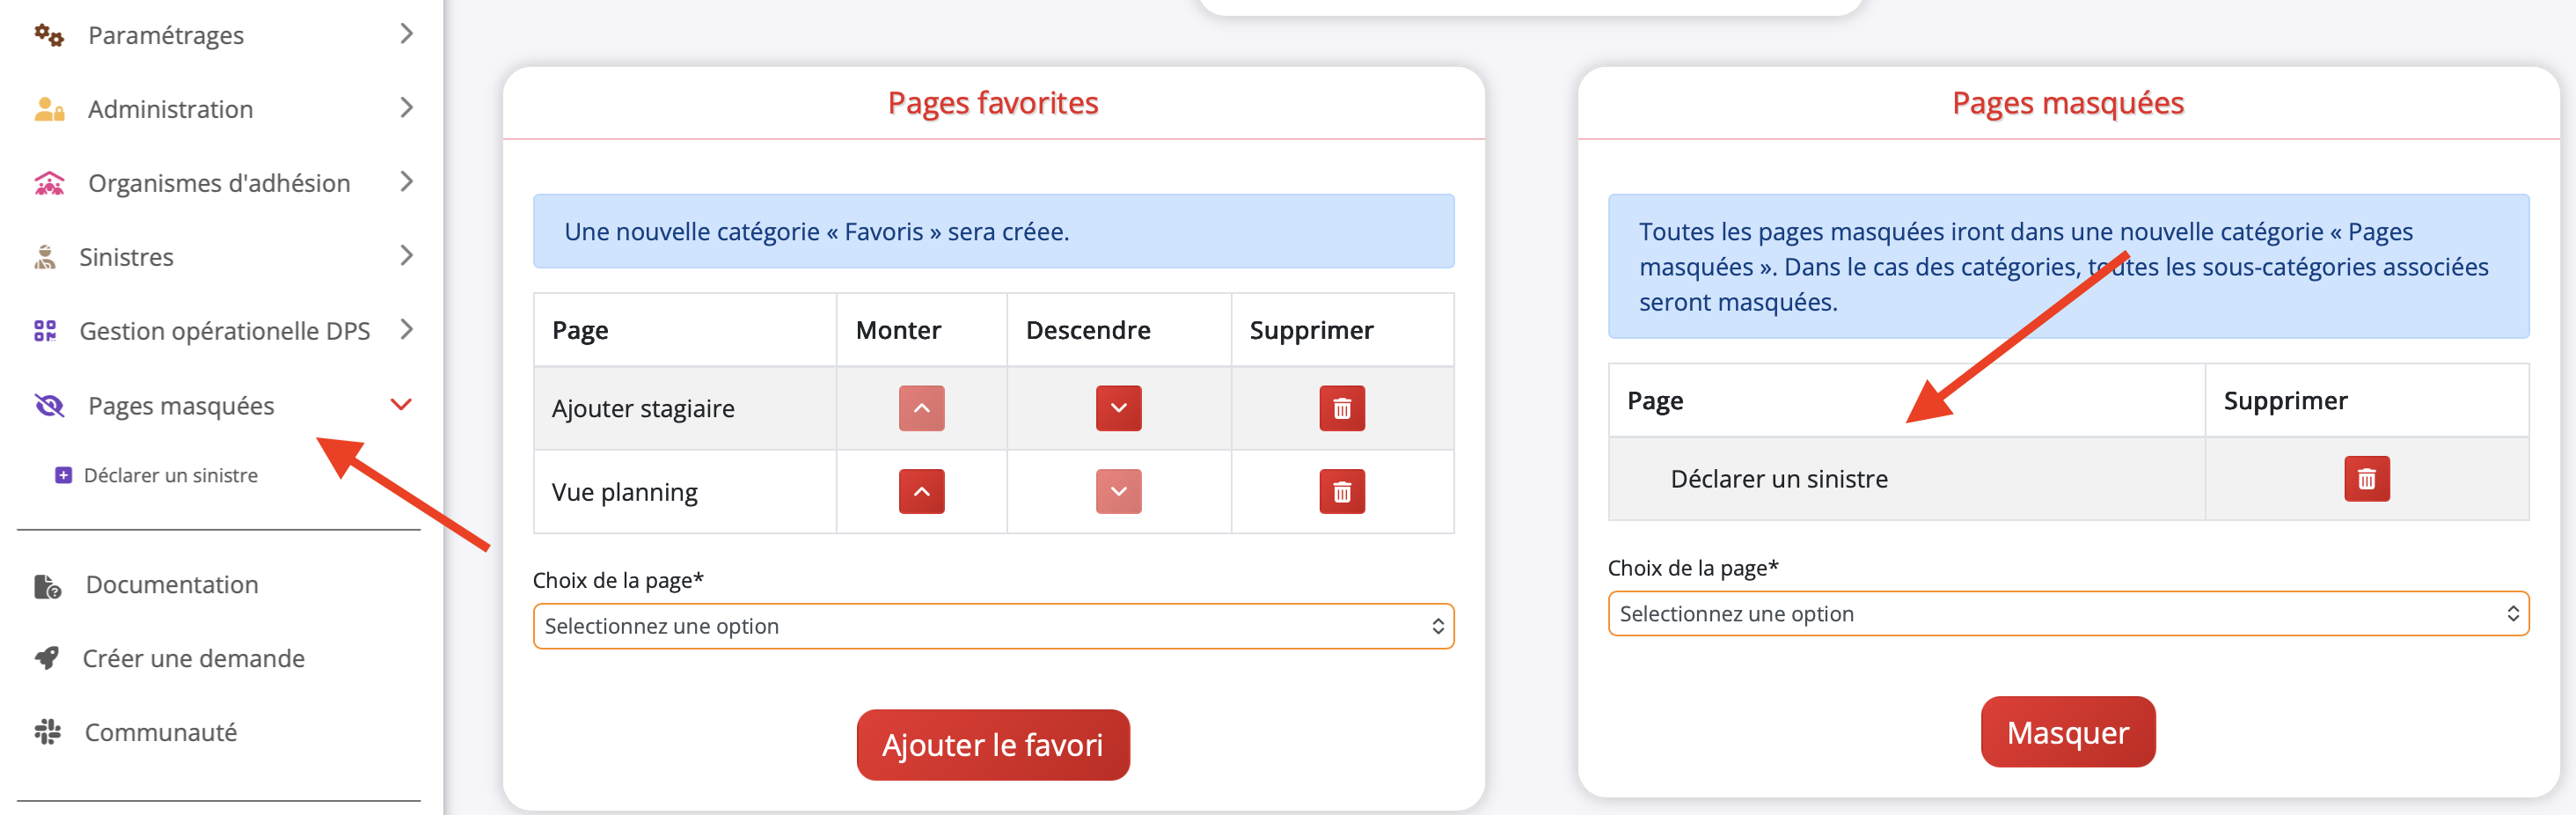2576x815 pixels.
Task: Click the plus icon beside Déclarer un sinistre
Action: tap(63, 474)
